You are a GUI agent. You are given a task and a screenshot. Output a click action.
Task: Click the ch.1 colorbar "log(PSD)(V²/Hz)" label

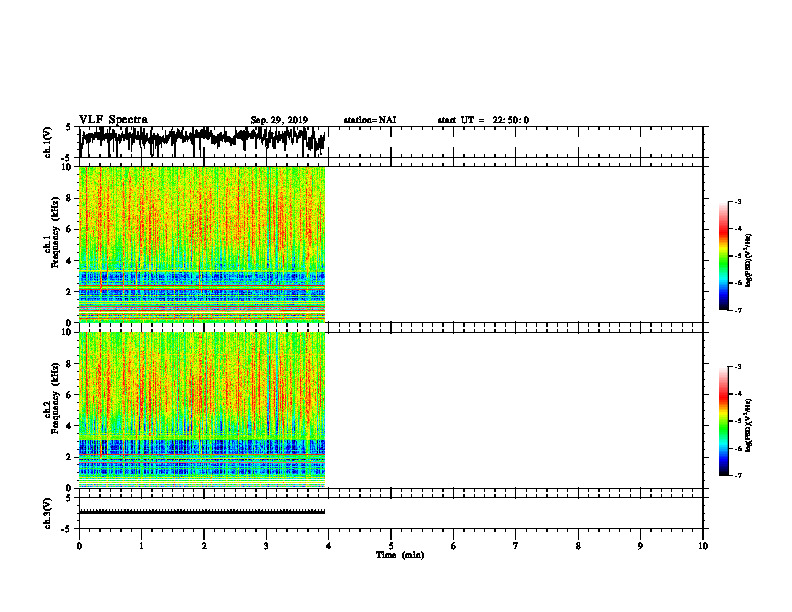coord(748,261)
